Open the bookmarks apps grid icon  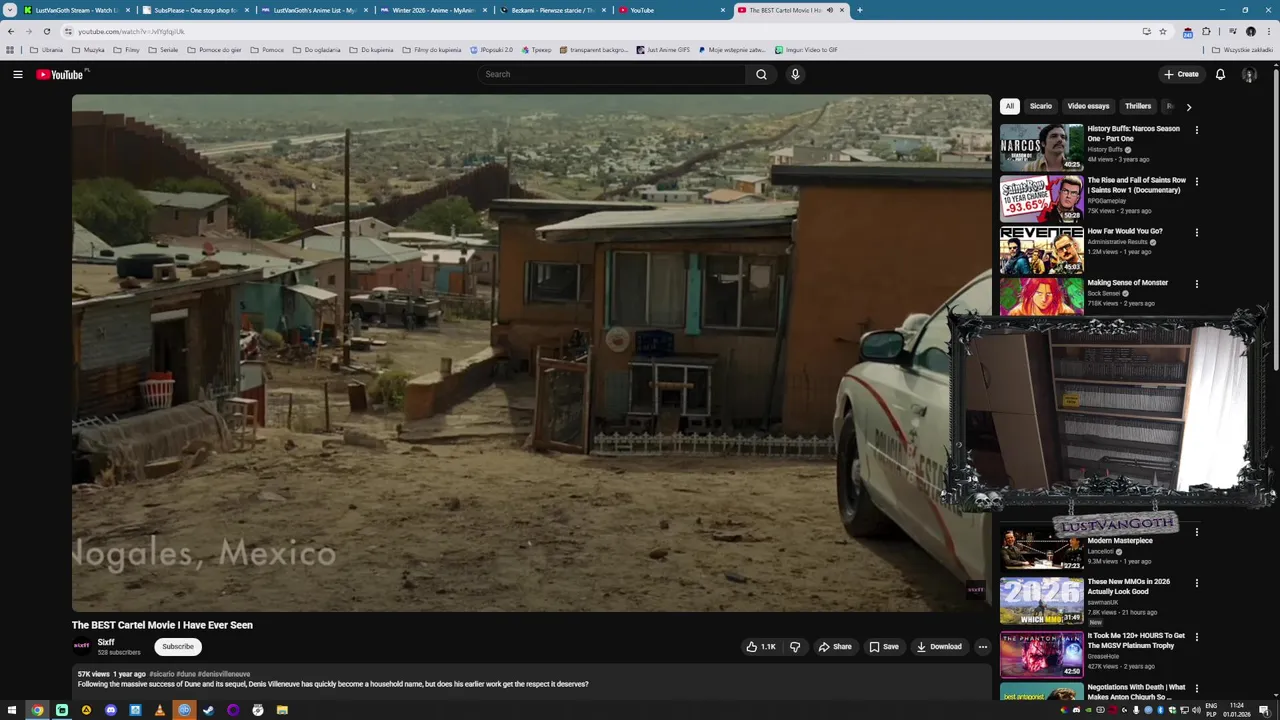click(10, 49)
